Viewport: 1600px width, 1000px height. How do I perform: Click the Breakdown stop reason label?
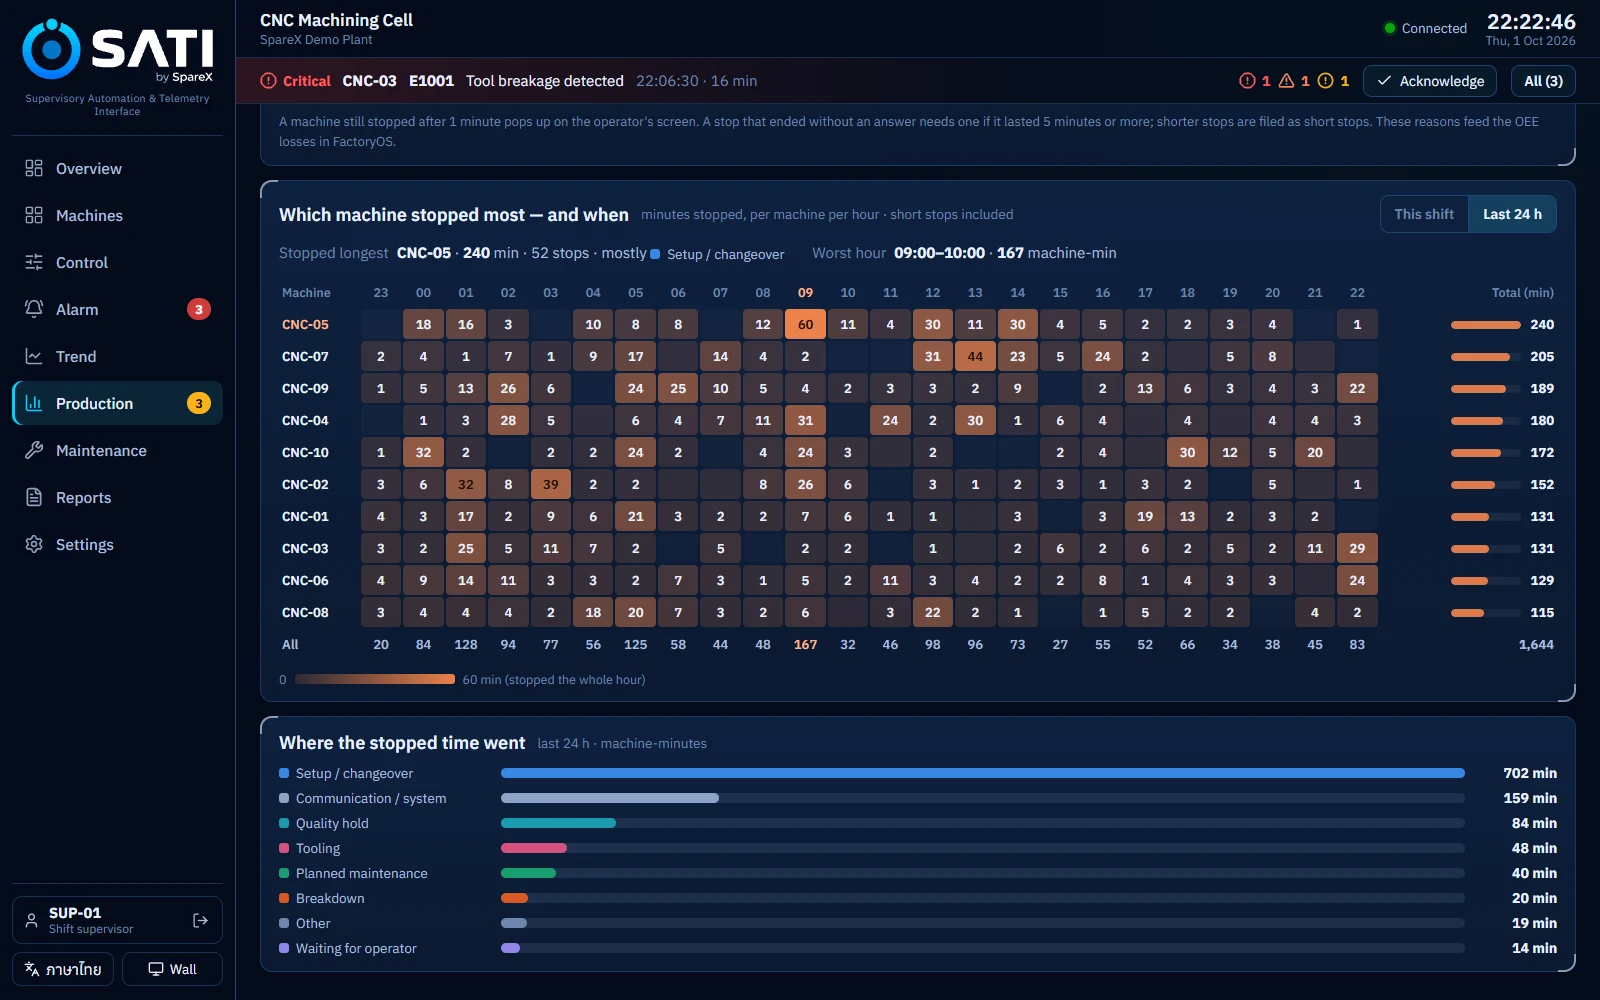[x=330, y=898]
